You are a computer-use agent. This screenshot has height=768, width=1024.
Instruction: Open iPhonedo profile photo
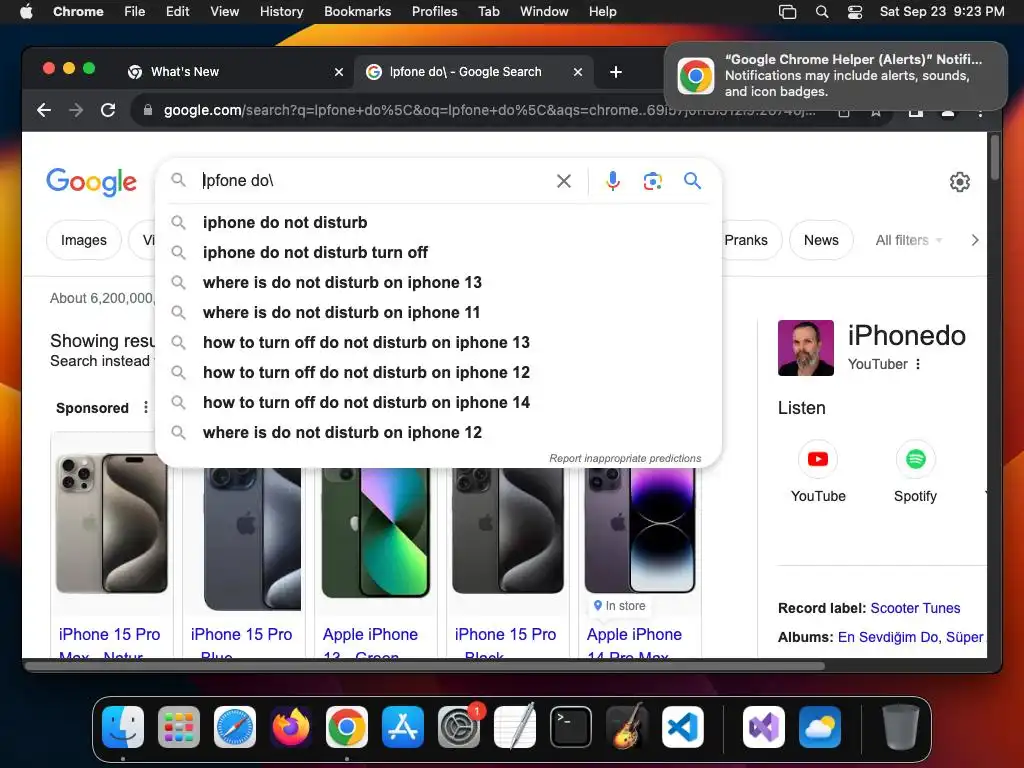point(806,348)
